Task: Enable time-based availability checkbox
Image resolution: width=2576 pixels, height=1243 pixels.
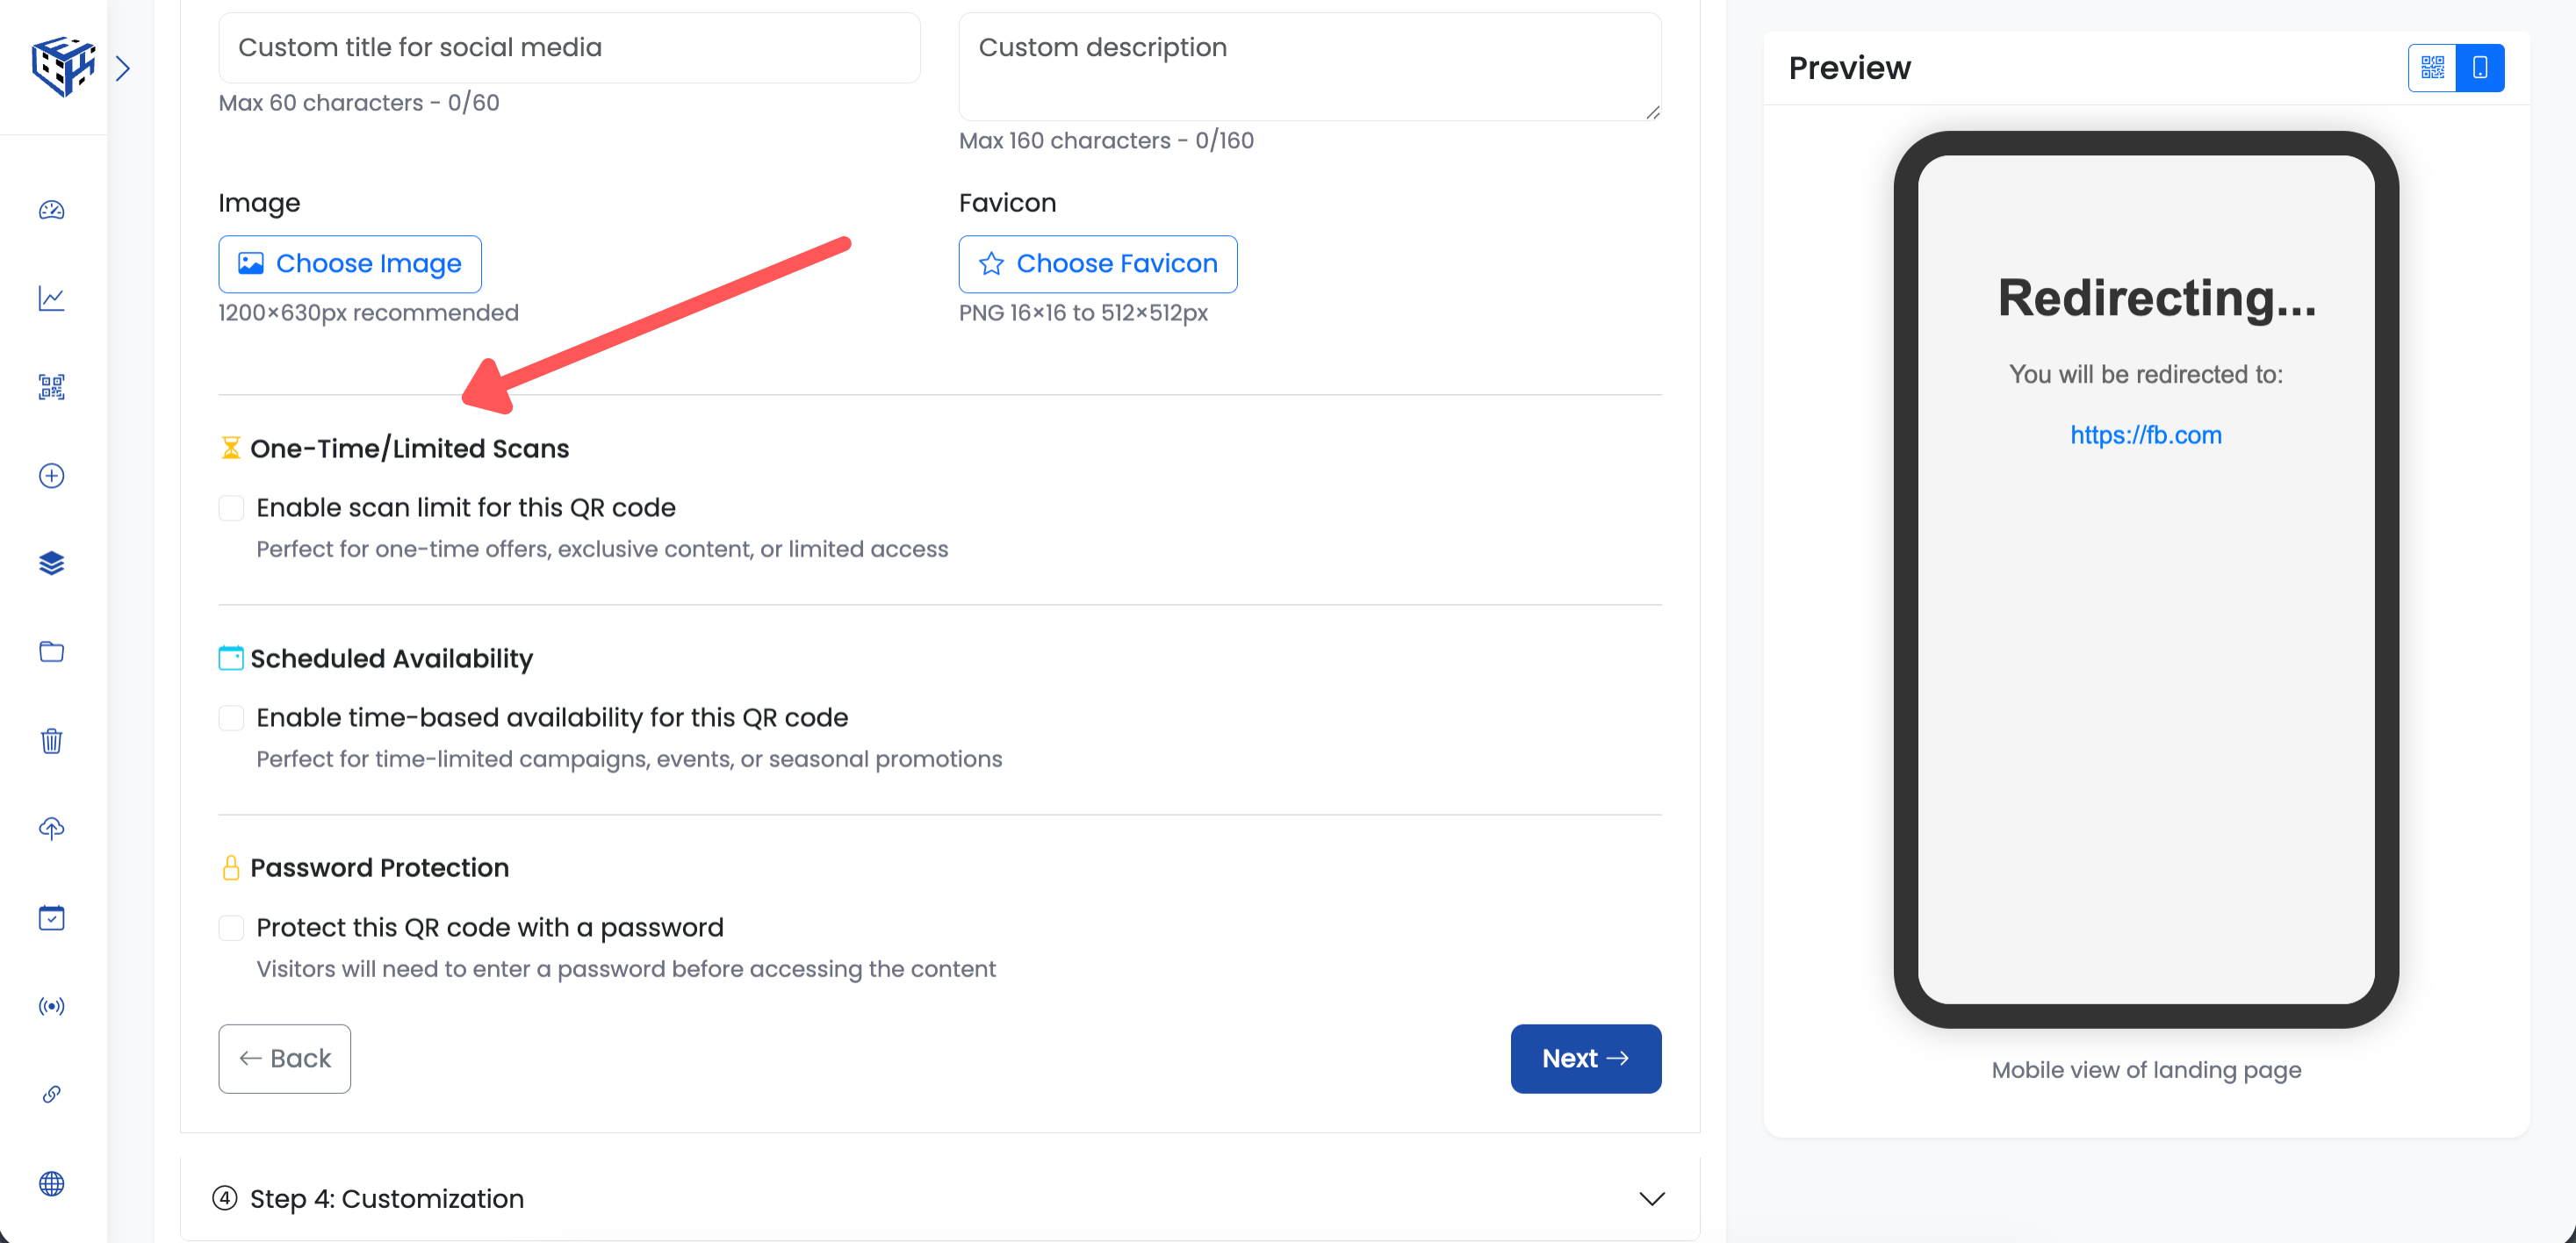Action: pyautogui.click(x=231, y=718)
